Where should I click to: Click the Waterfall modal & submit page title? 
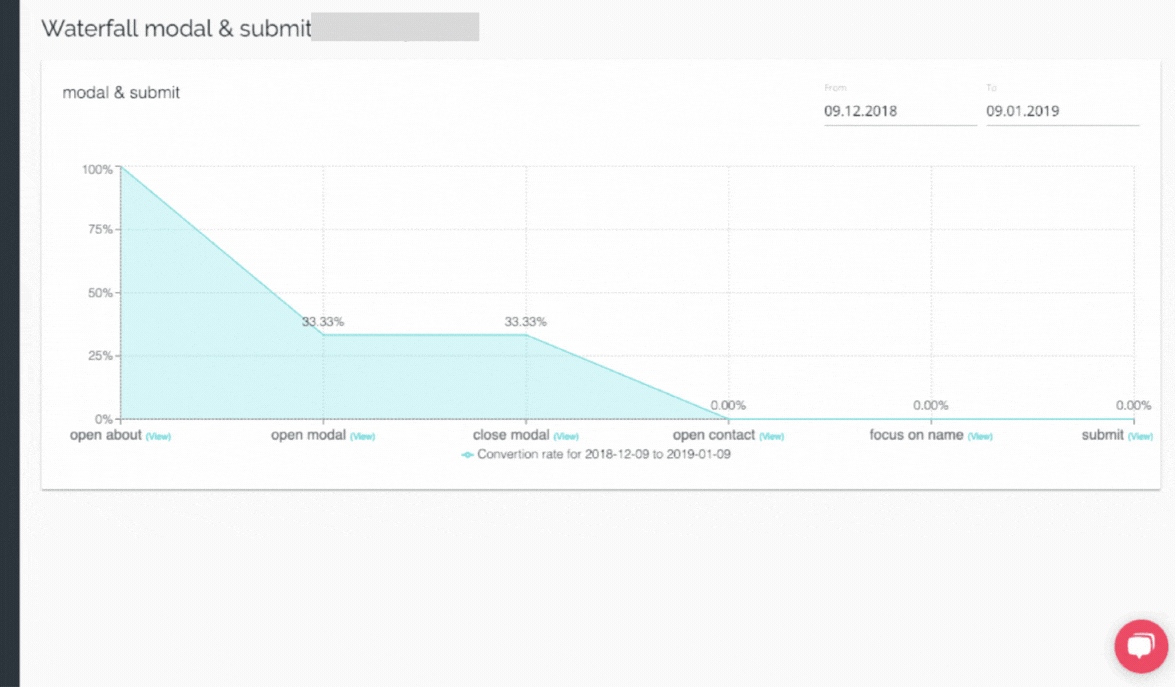(x=176, y=28)
